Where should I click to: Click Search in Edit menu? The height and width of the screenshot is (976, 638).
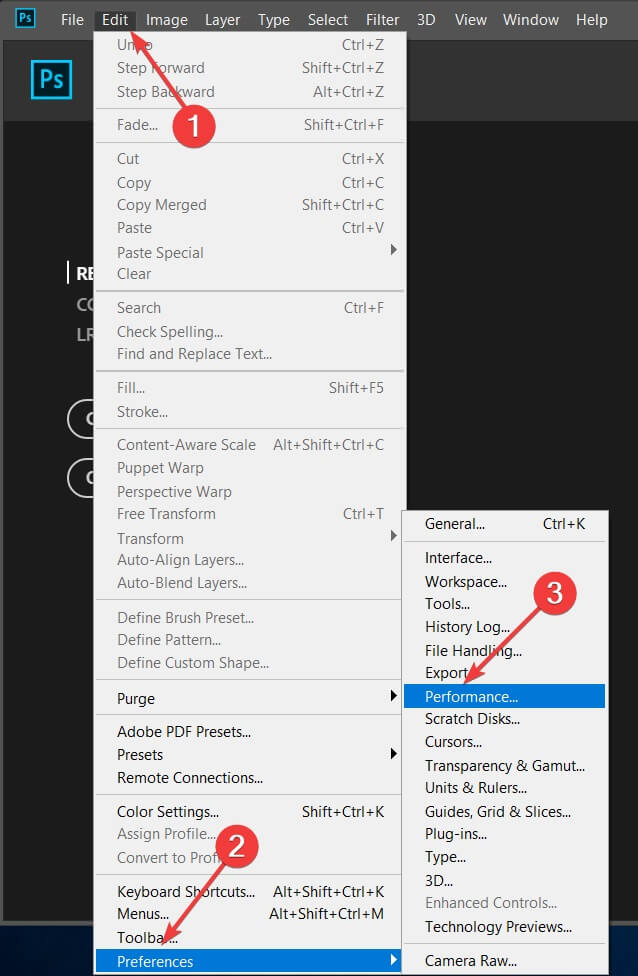pyautogui.click(x=250, y=307)
